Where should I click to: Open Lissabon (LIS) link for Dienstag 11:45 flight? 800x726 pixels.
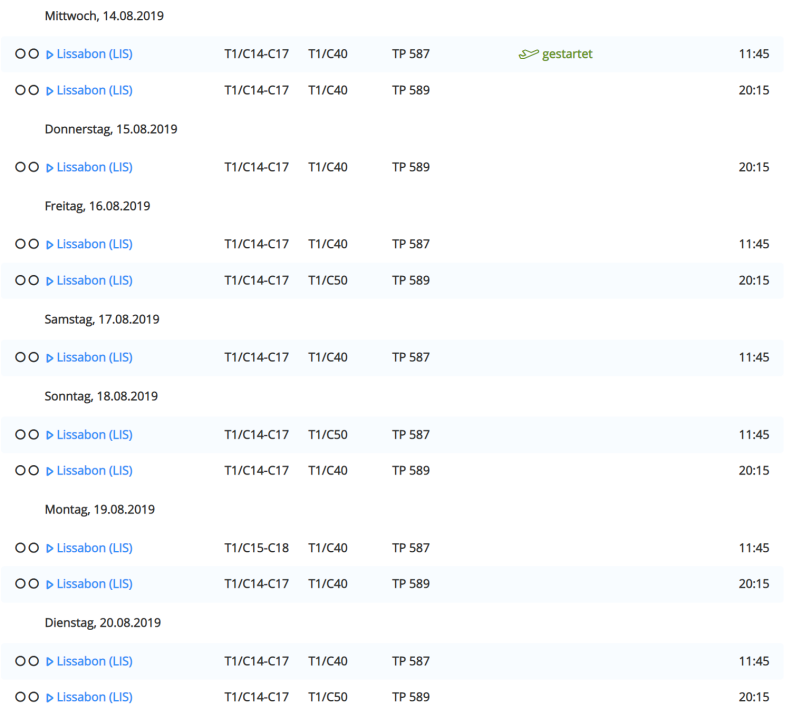pos(94,661)
